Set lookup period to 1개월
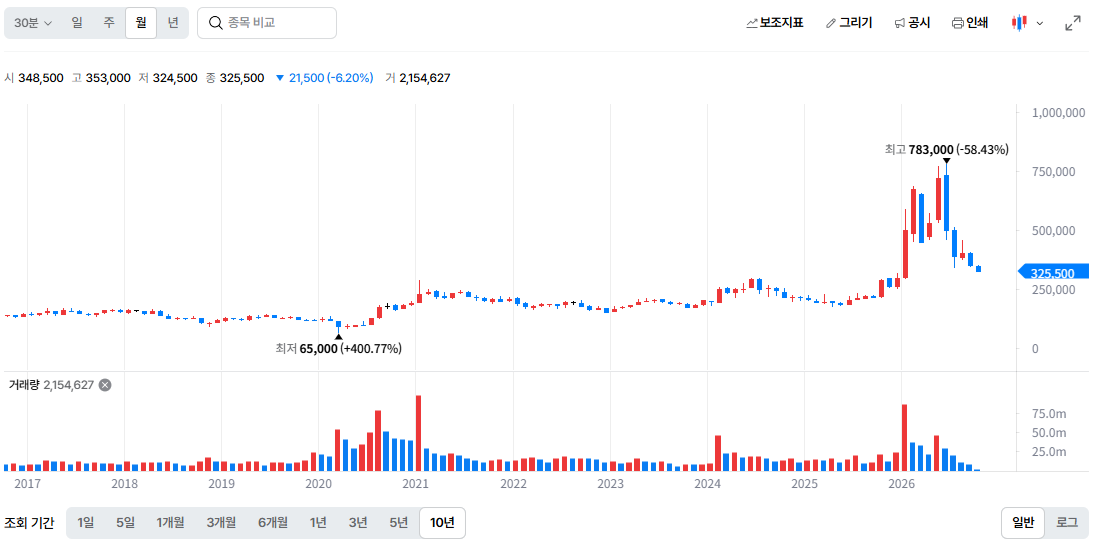The height and width of the screenshot is (549, 1097). click(170, 522)
